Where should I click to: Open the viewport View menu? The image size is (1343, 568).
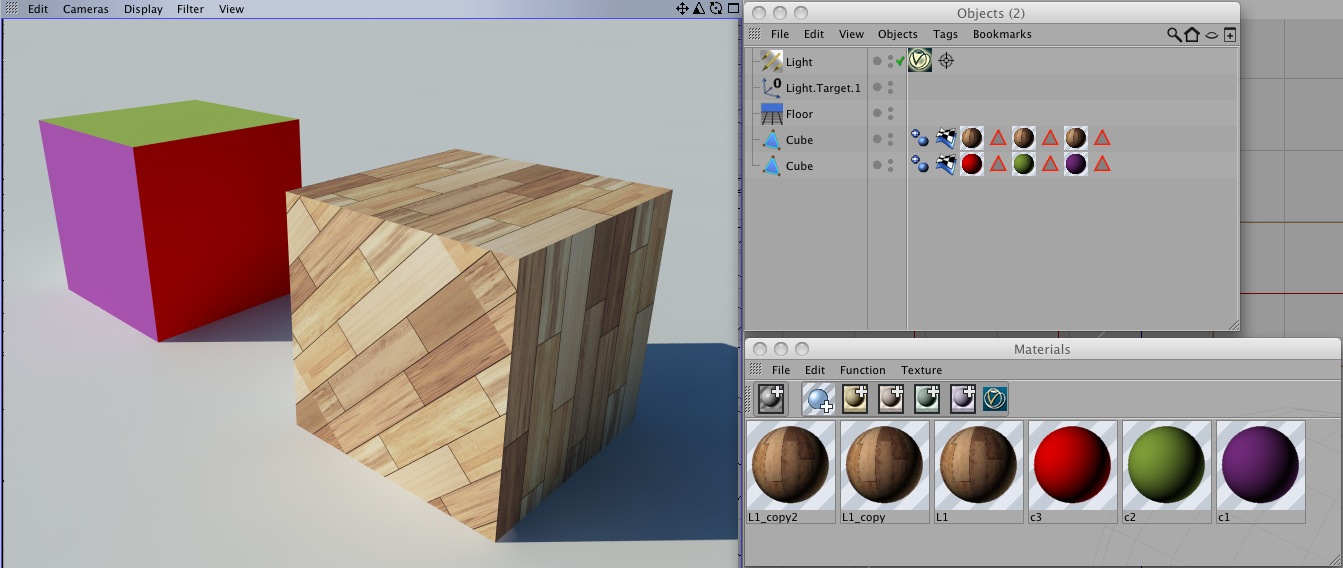[x=231, y=9]
